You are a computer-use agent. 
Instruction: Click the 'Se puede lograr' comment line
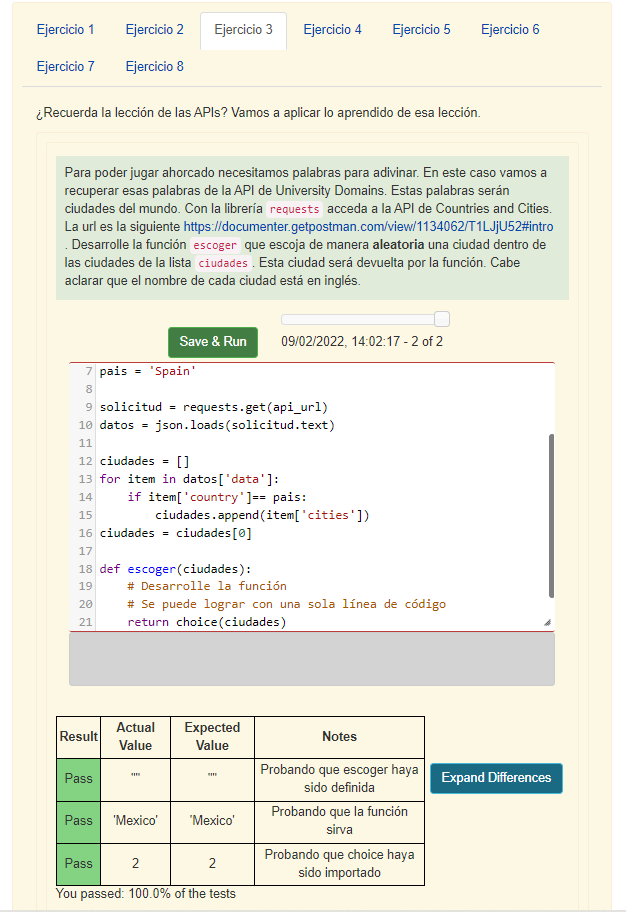click(286, 604)
